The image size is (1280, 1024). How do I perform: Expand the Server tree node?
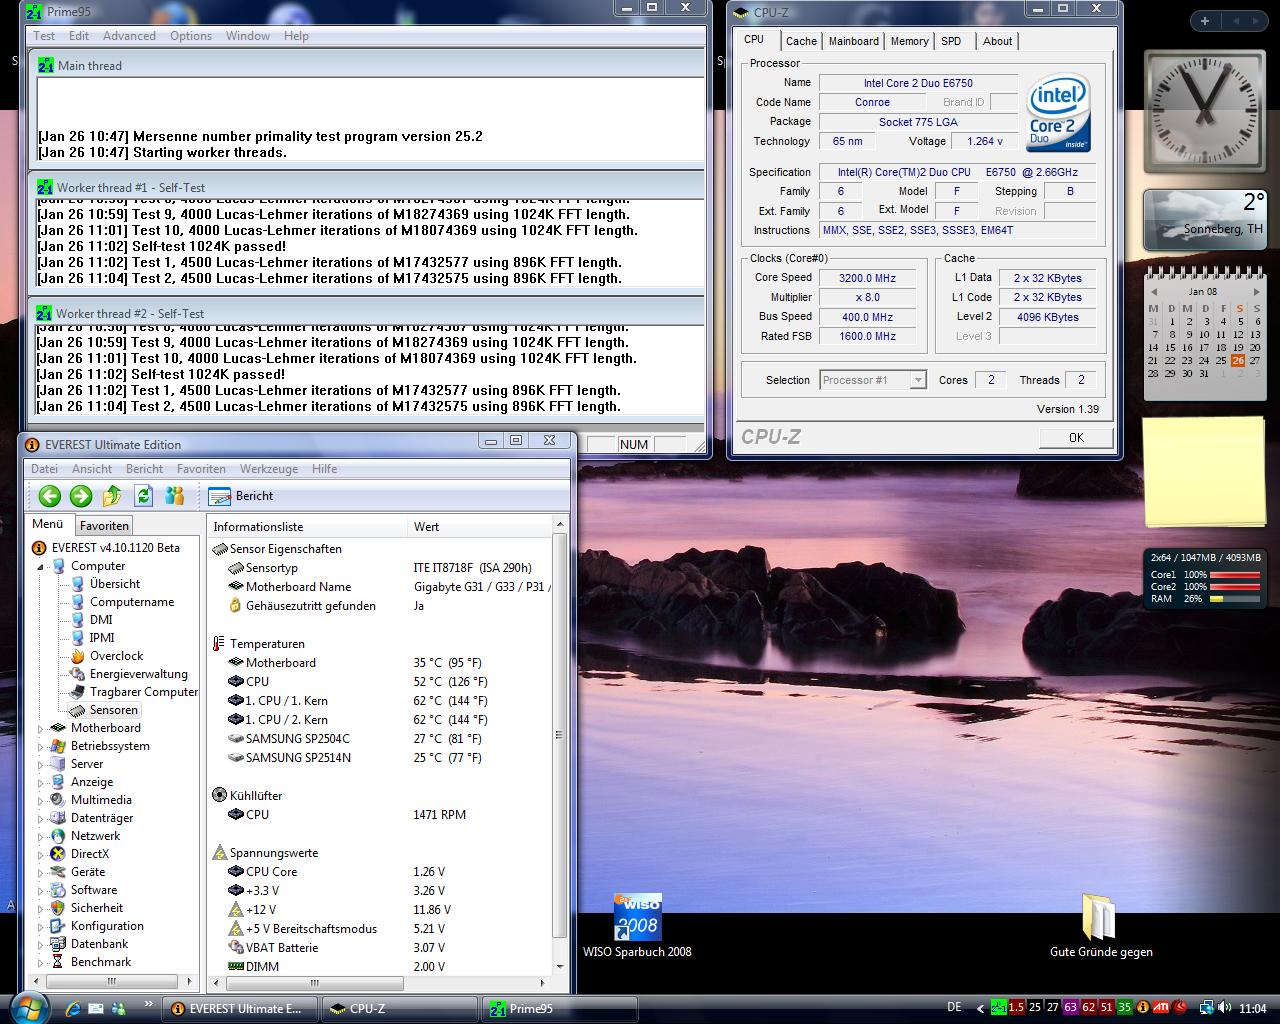click(41, 764)
